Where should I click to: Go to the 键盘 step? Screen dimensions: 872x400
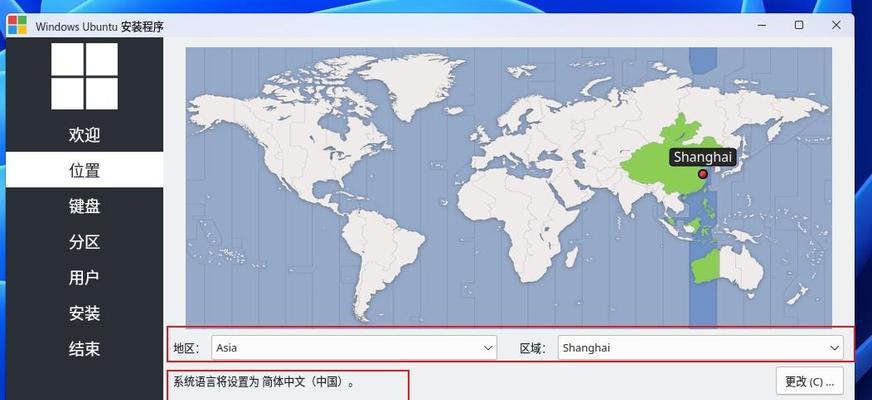(85, 206)
